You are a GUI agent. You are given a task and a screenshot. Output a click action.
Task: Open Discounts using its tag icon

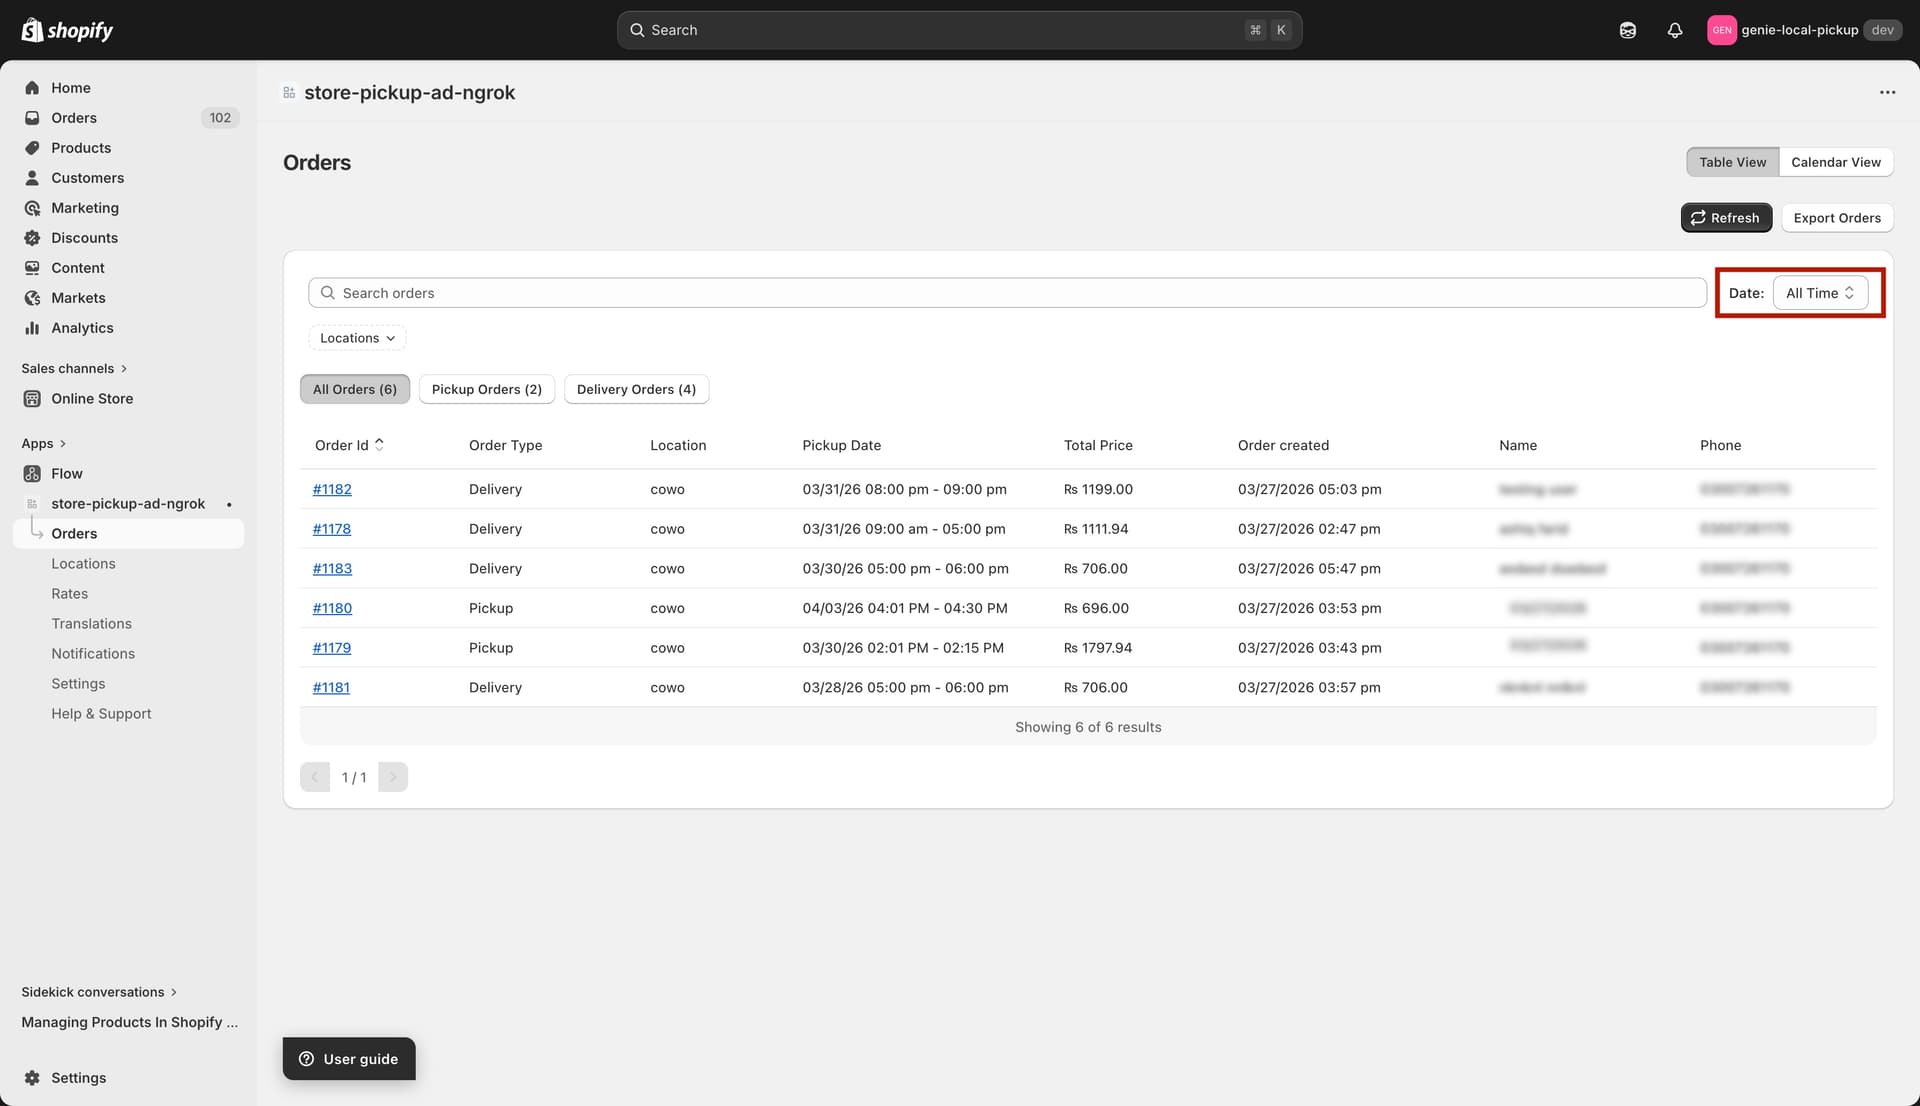(x=33, y=238)
